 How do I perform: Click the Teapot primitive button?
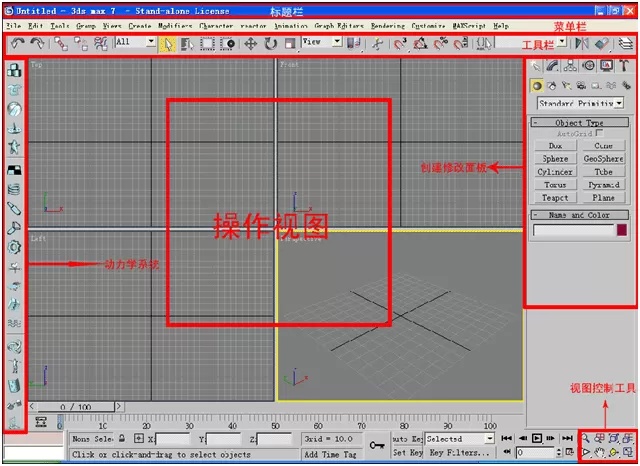[555, 198]
